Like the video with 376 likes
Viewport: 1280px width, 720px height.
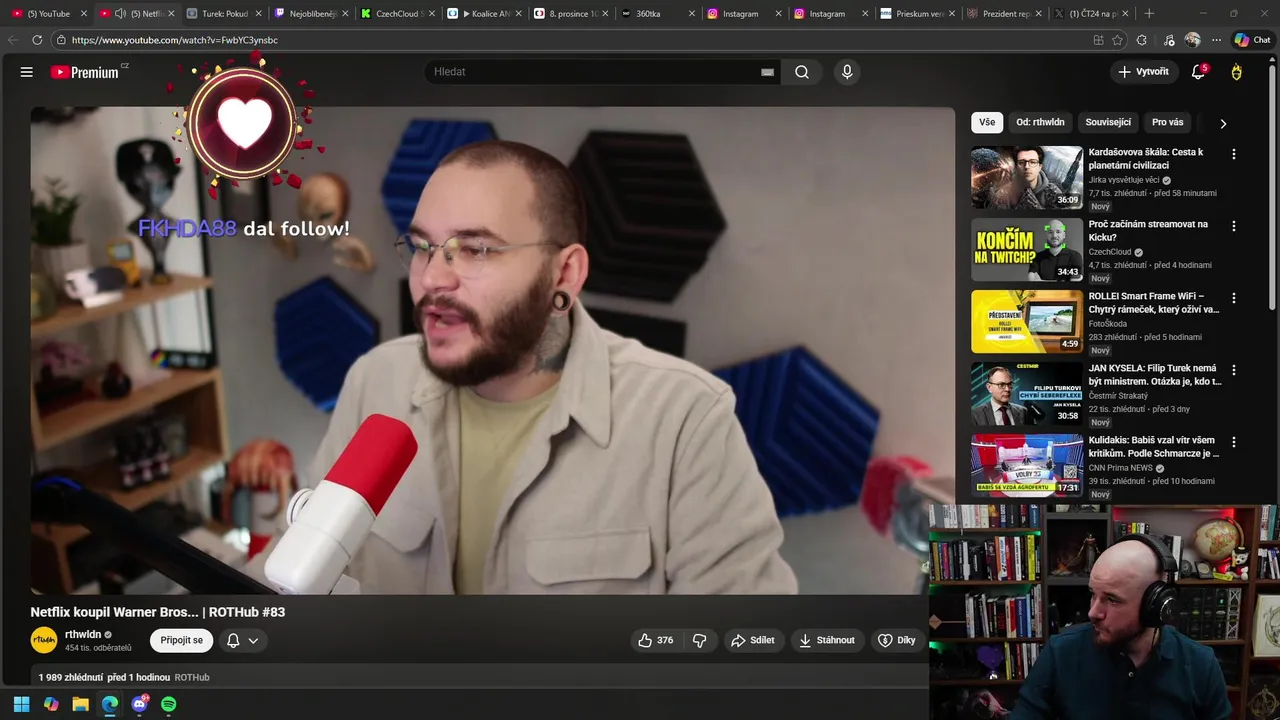click(656, 640)
